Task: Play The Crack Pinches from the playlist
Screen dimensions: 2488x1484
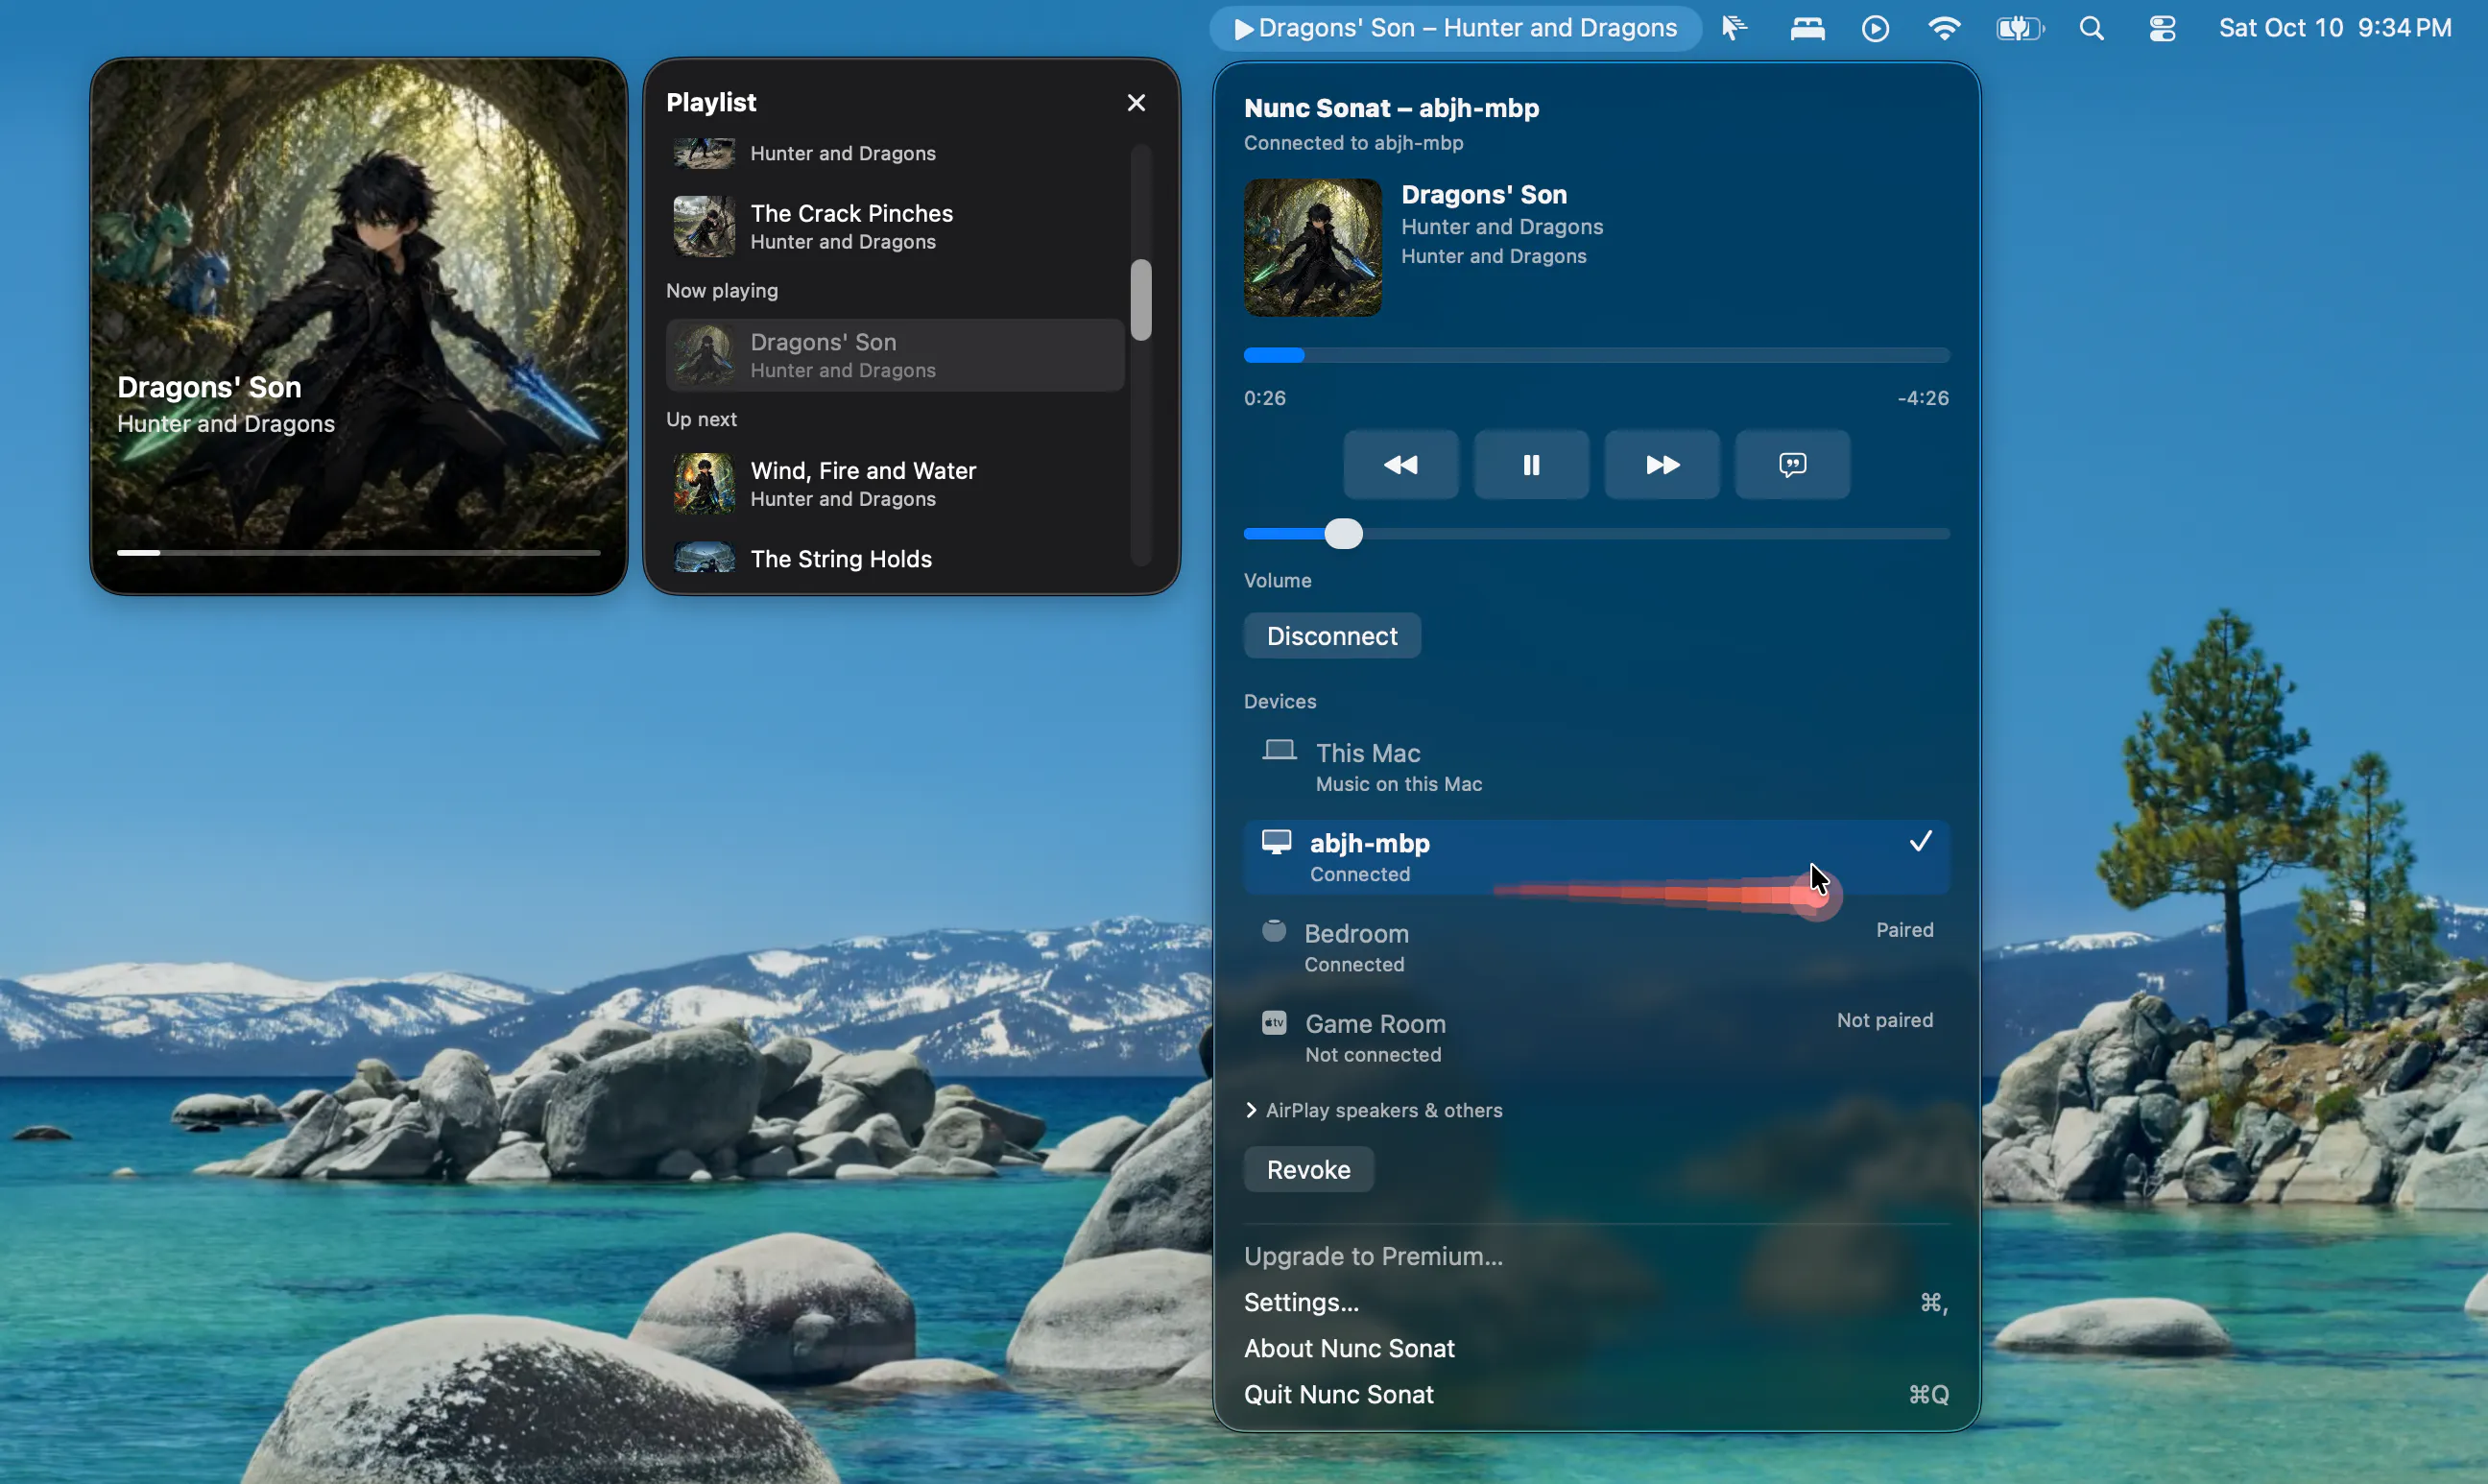Action: point(895,227)
